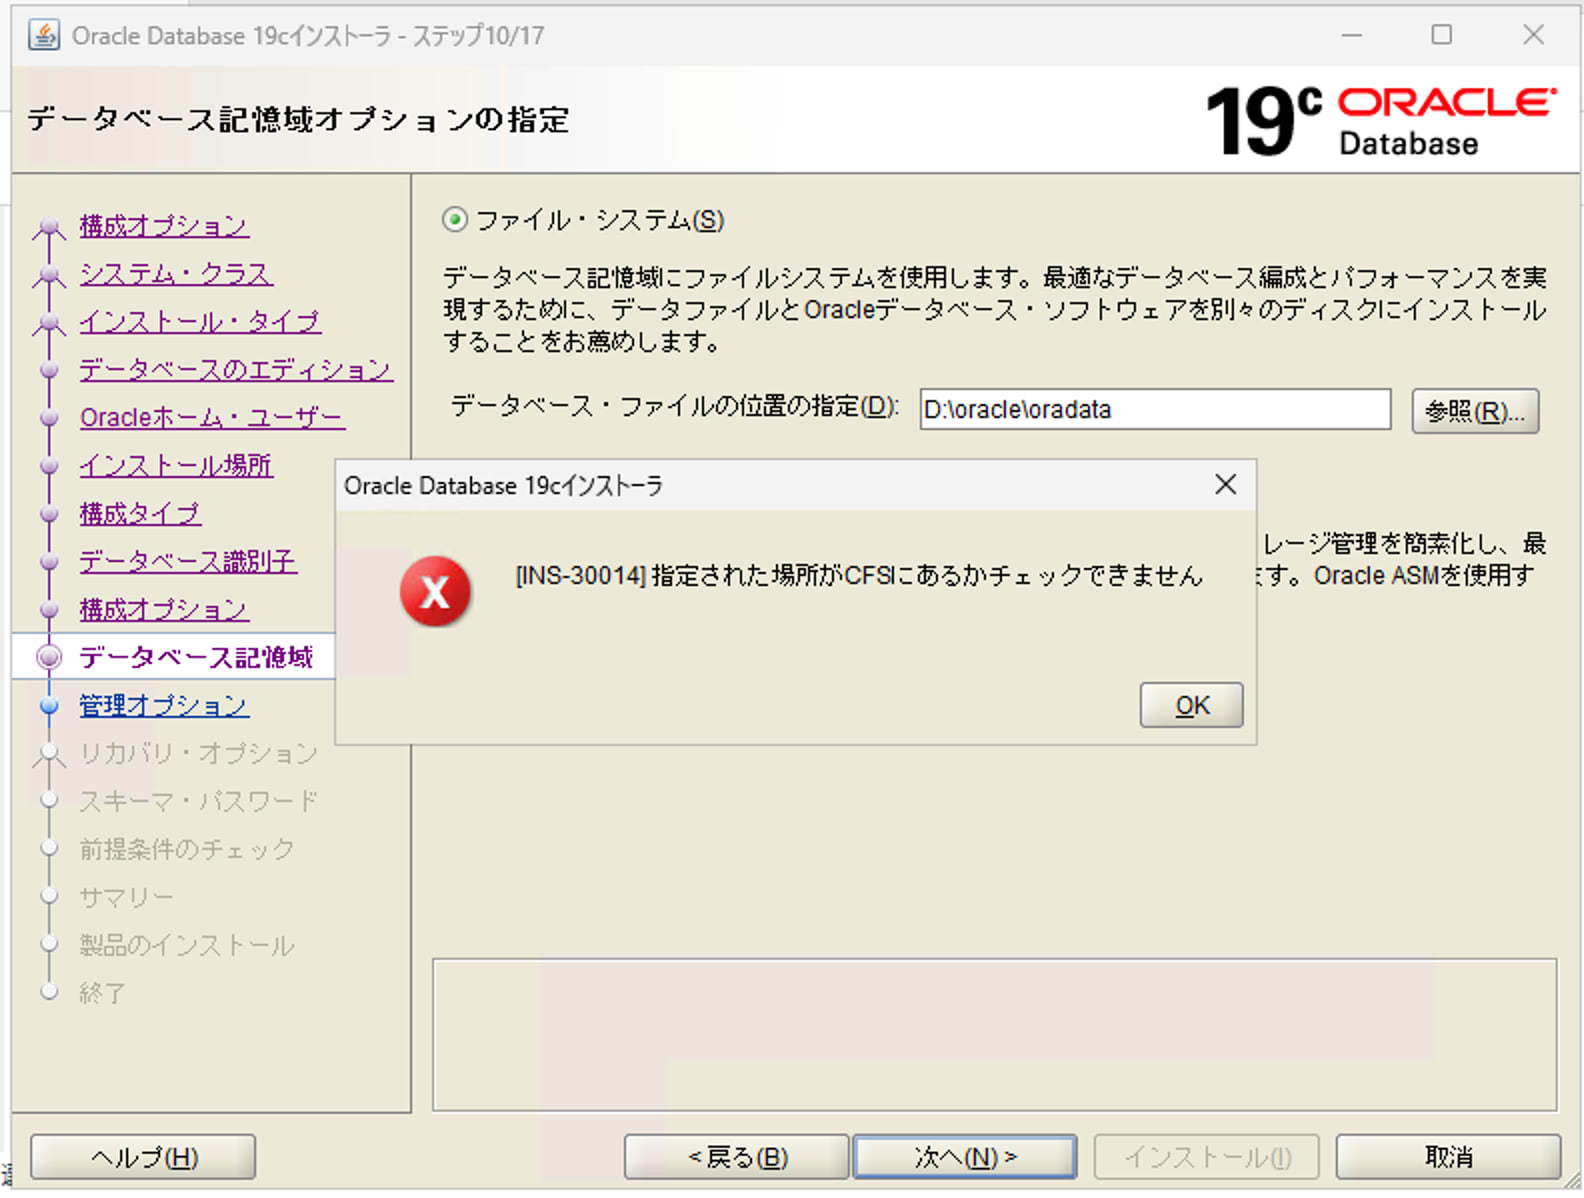
Task: Open the Oracleホーム・ユーザー step link
Action: (212, 418)
